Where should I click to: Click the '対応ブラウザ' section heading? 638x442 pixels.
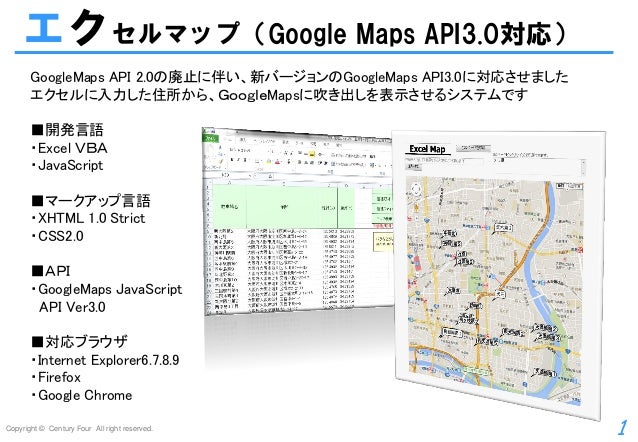click(79, 341)
